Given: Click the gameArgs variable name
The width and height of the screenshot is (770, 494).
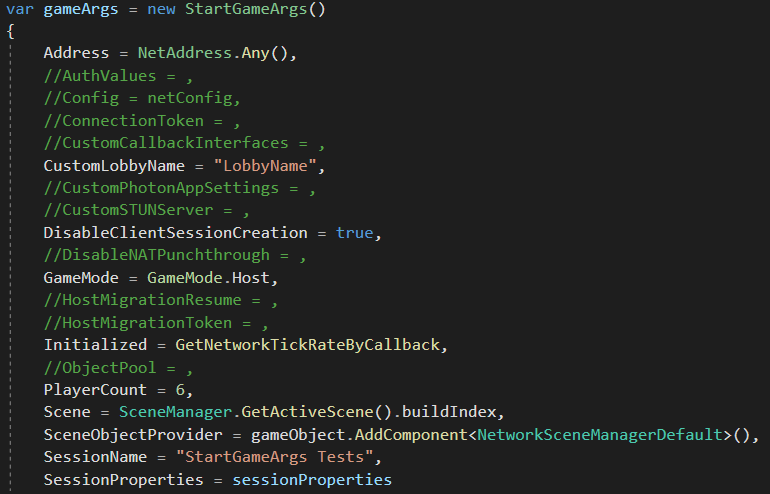Looking at the screenshot, I should pyautogui.click(x=77, y=9).
